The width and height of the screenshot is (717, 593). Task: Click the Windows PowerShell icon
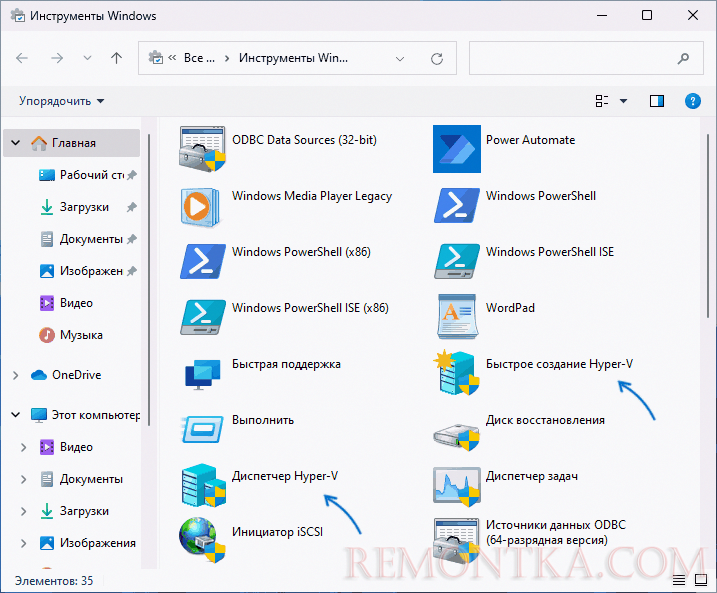[x=457, y=205]
